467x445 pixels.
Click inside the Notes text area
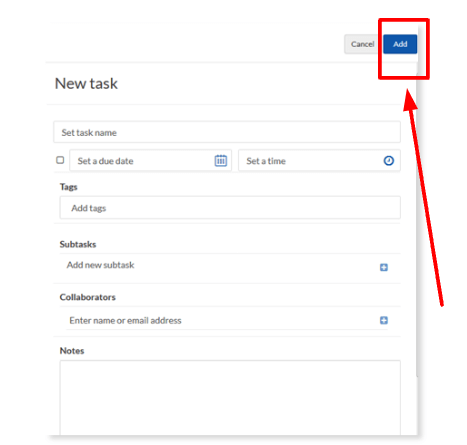(x=230, y=397)
